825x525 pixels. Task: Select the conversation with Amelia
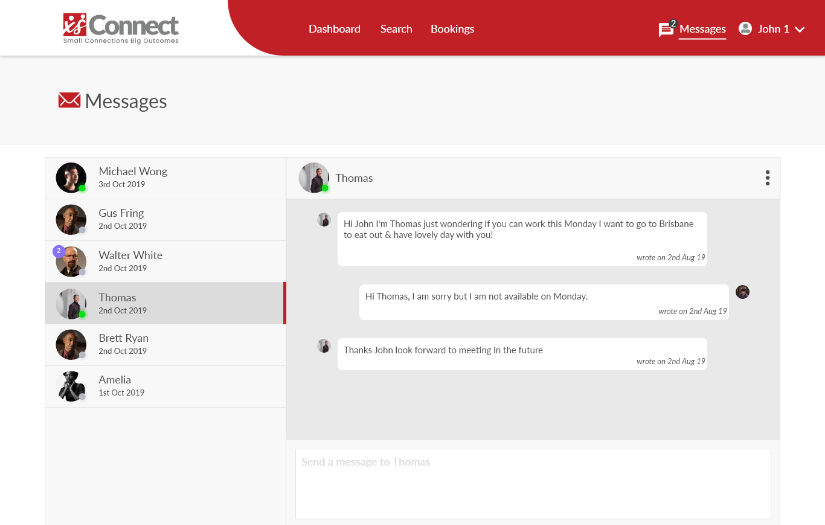click(x=165, y=386)
